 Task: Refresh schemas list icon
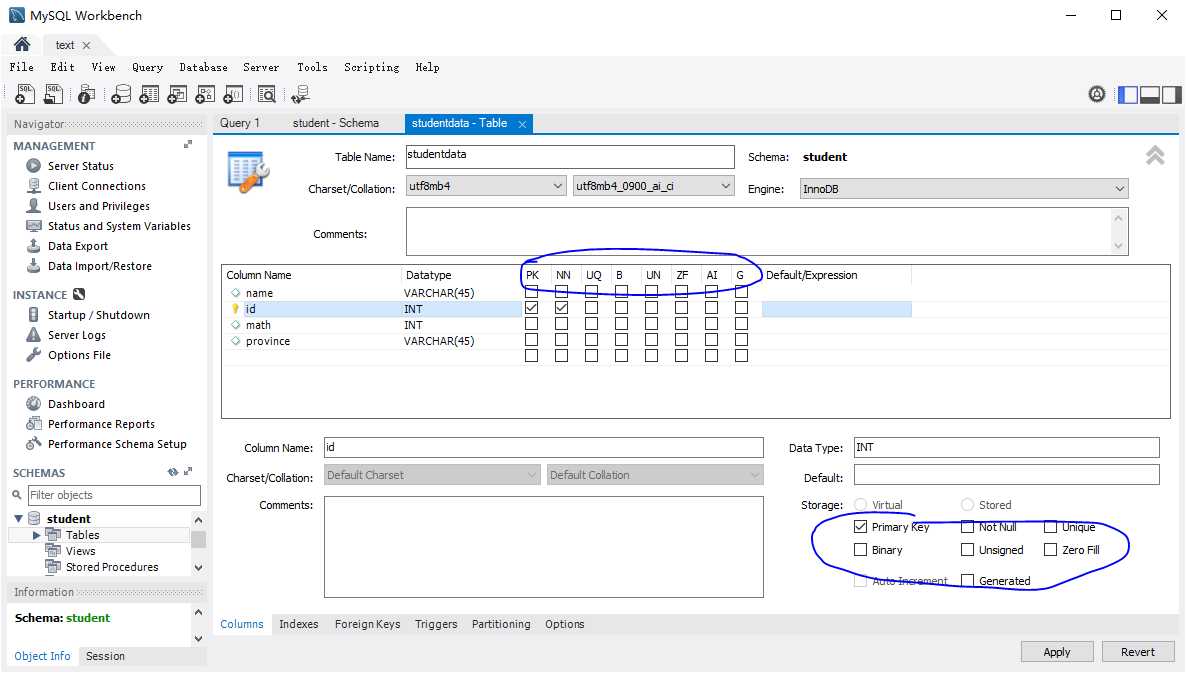173,472
